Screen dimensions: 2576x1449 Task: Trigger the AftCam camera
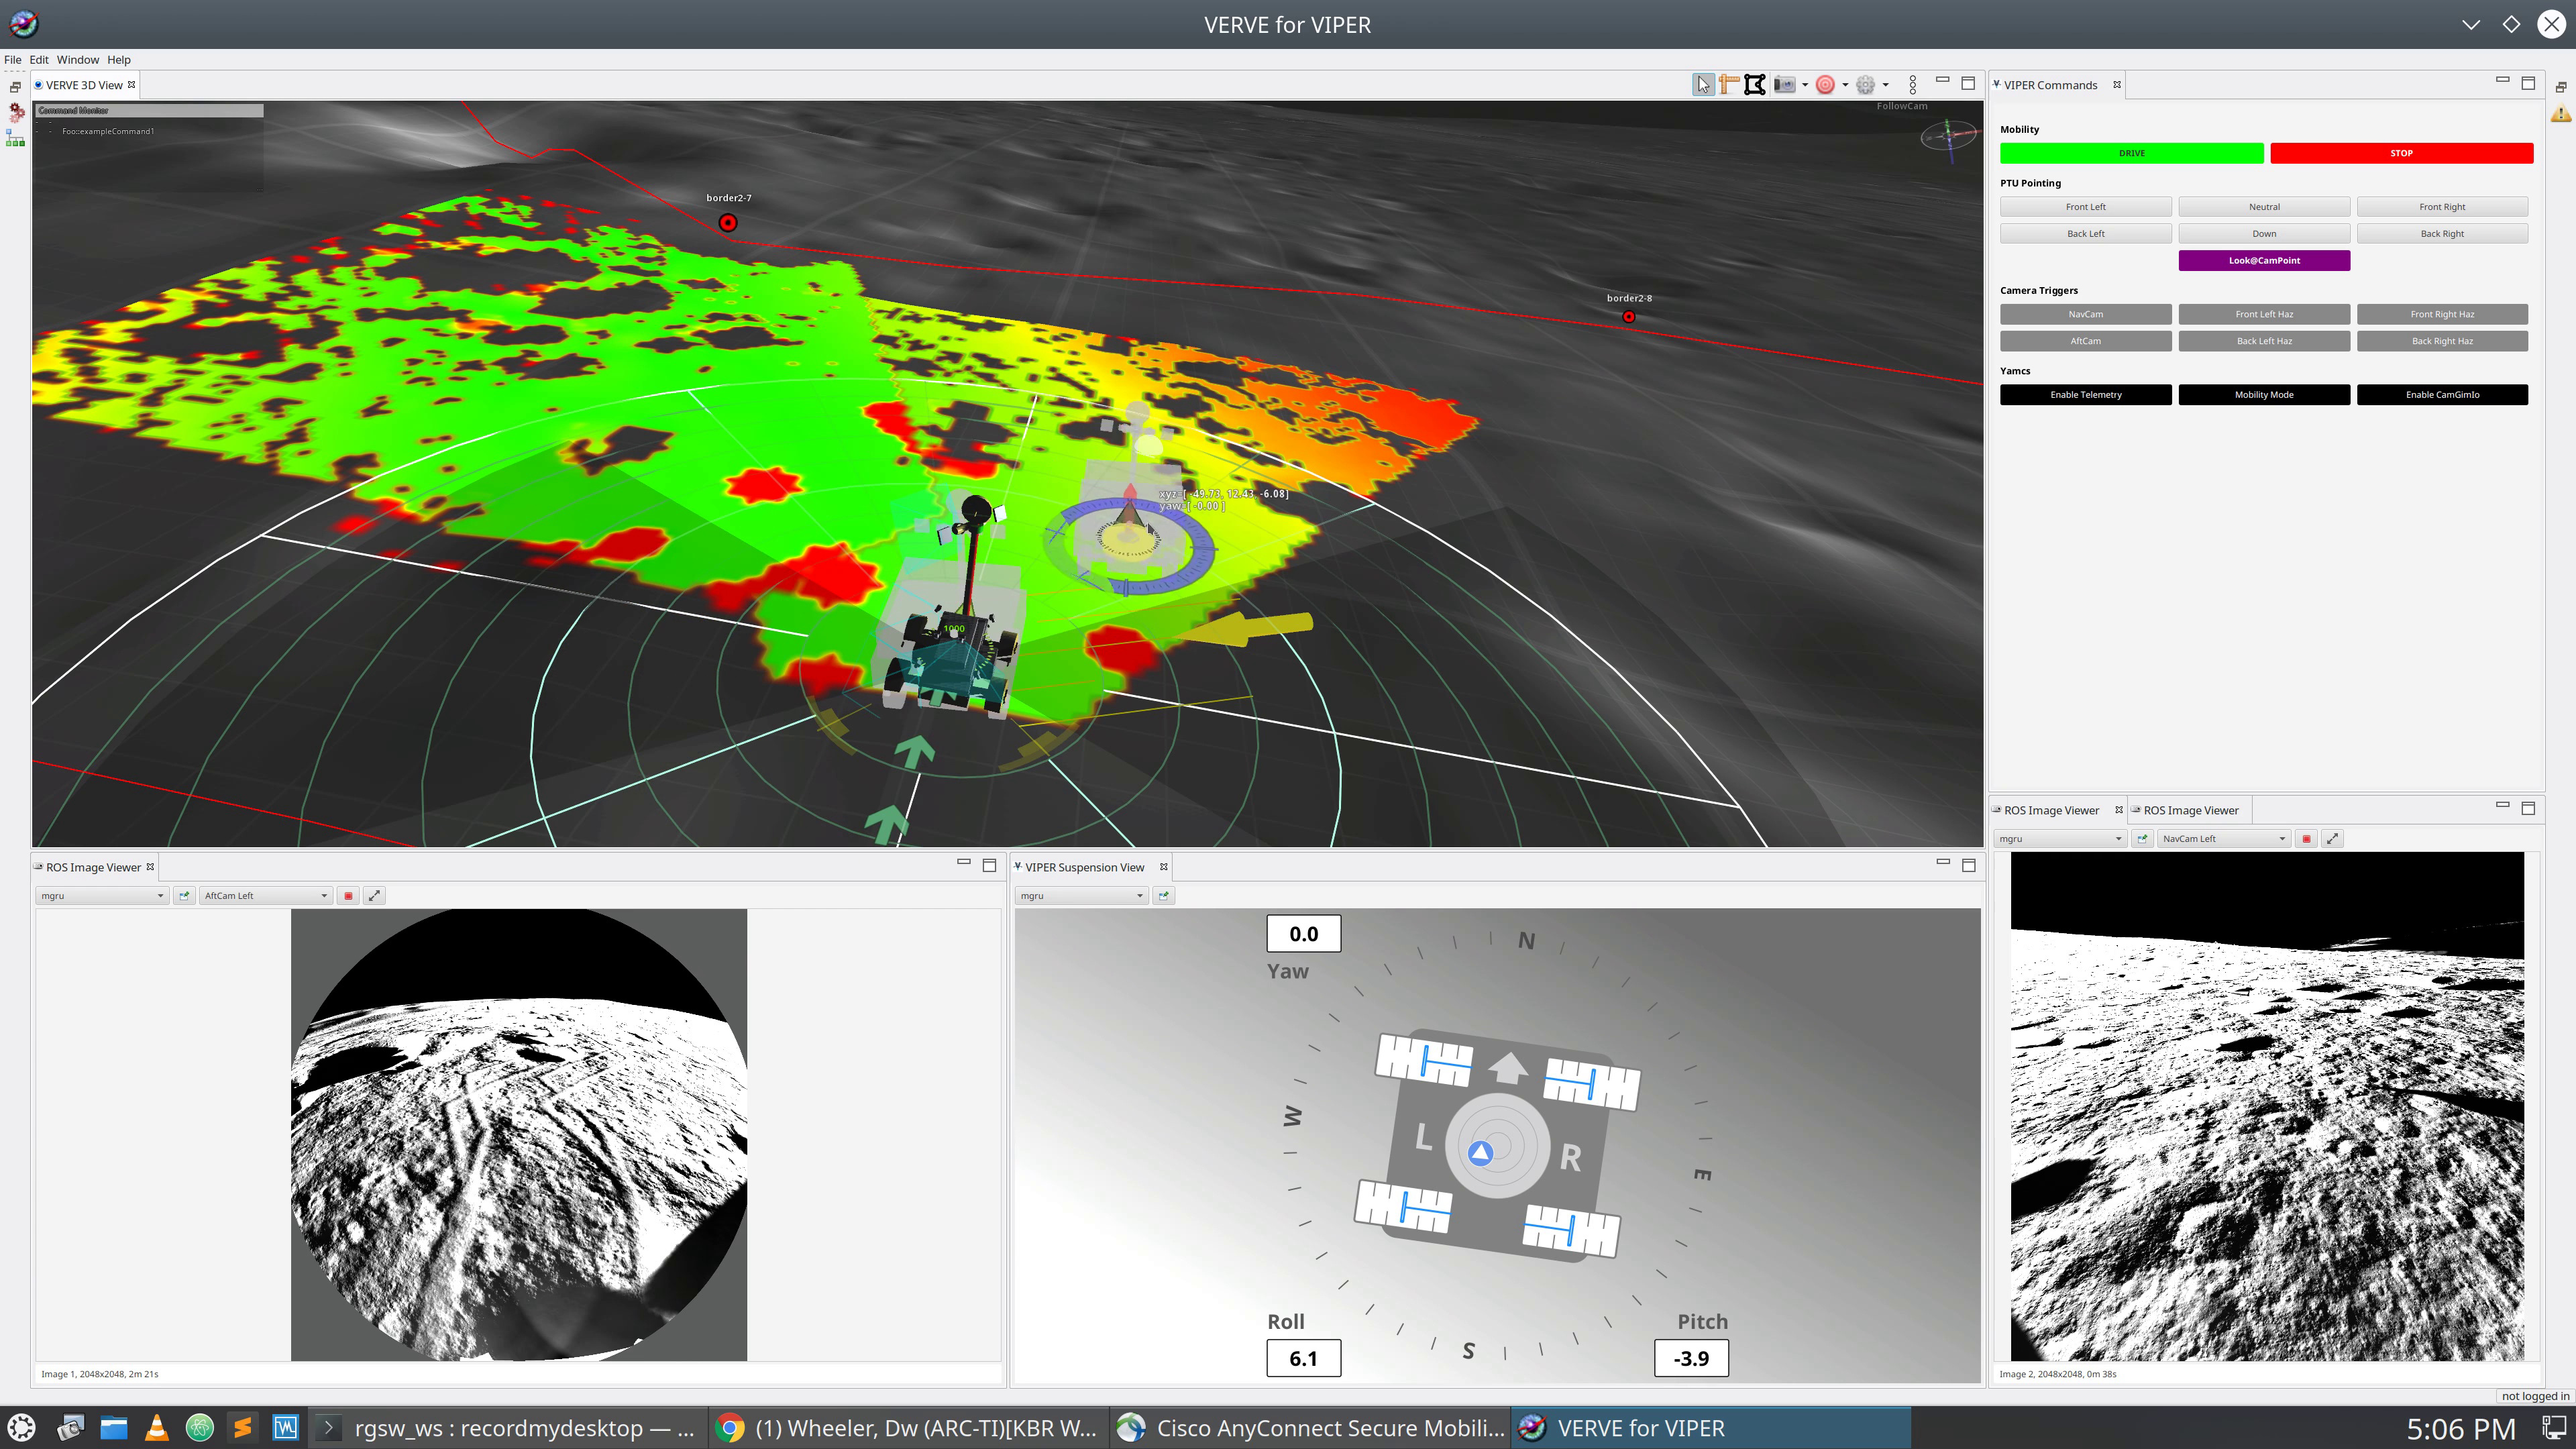pos(2085,341)
